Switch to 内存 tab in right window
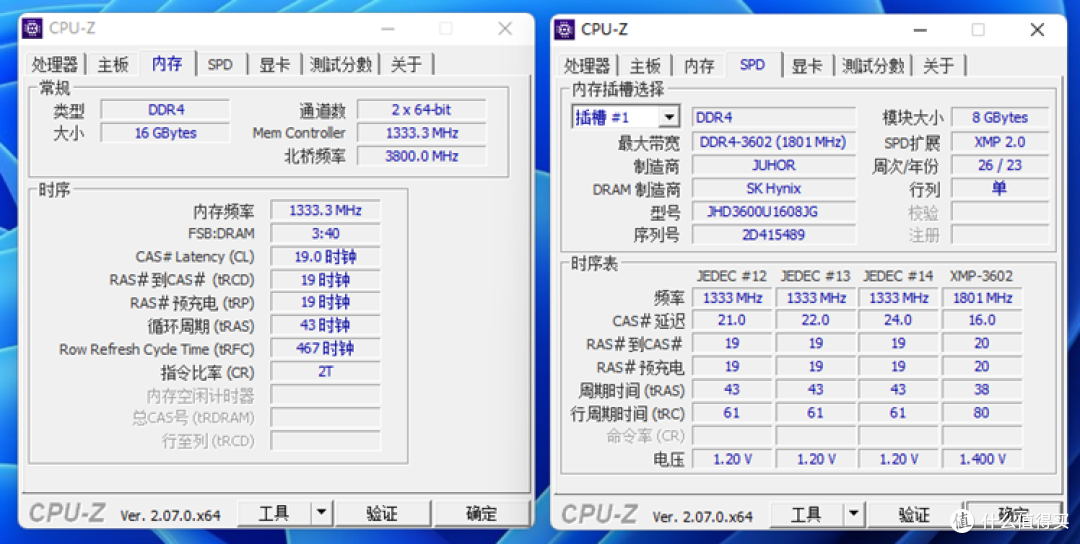1080x544 pixels. (x=699, y=66)
